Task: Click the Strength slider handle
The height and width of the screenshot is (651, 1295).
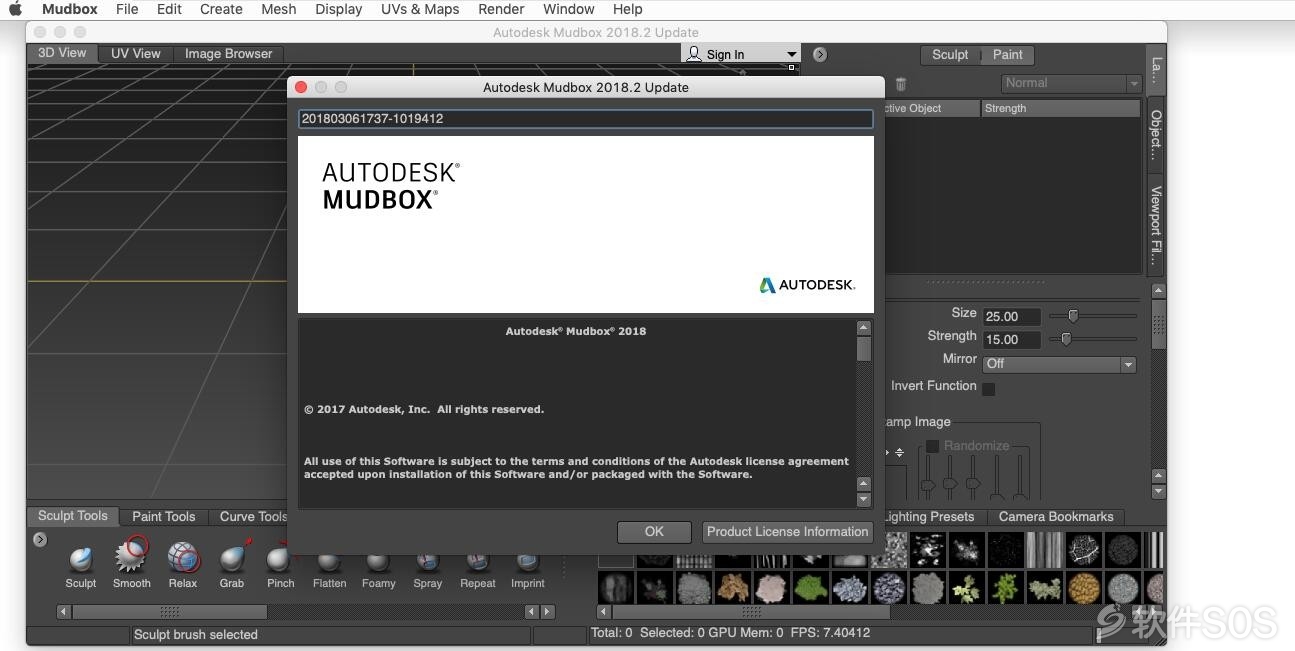Action: pos(1066,339)
